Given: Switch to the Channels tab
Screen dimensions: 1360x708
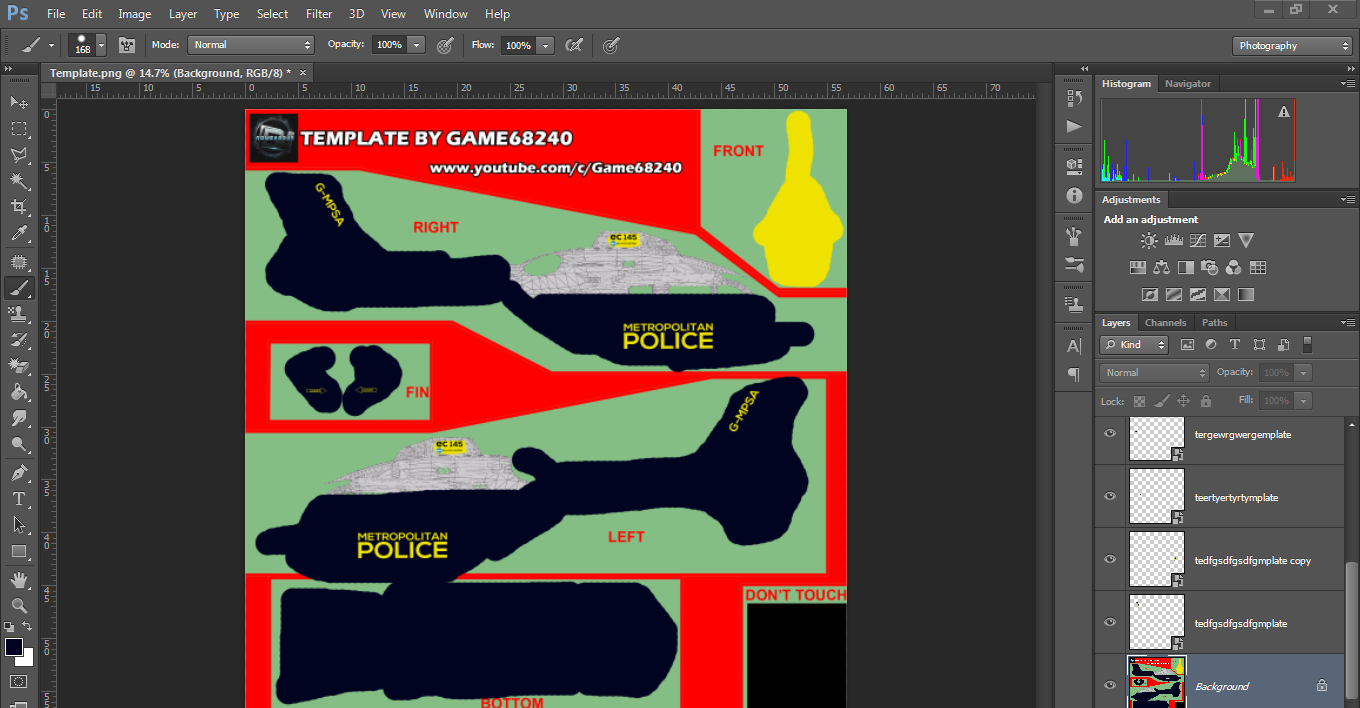Looking at the screenshot, I should tap(1165, 323).
